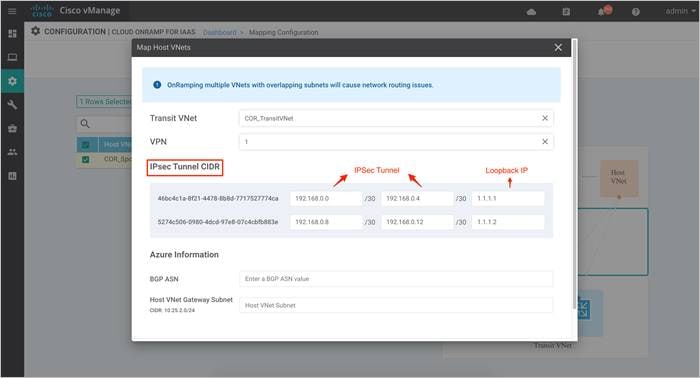The image size is (700, 378).
Task: Open the help question mark icon
Action: (x=636, y=12)
